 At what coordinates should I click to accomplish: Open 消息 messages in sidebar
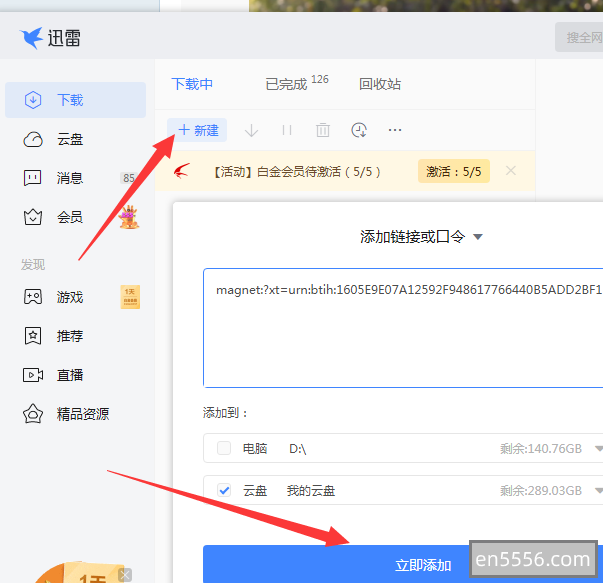[70, 178]
